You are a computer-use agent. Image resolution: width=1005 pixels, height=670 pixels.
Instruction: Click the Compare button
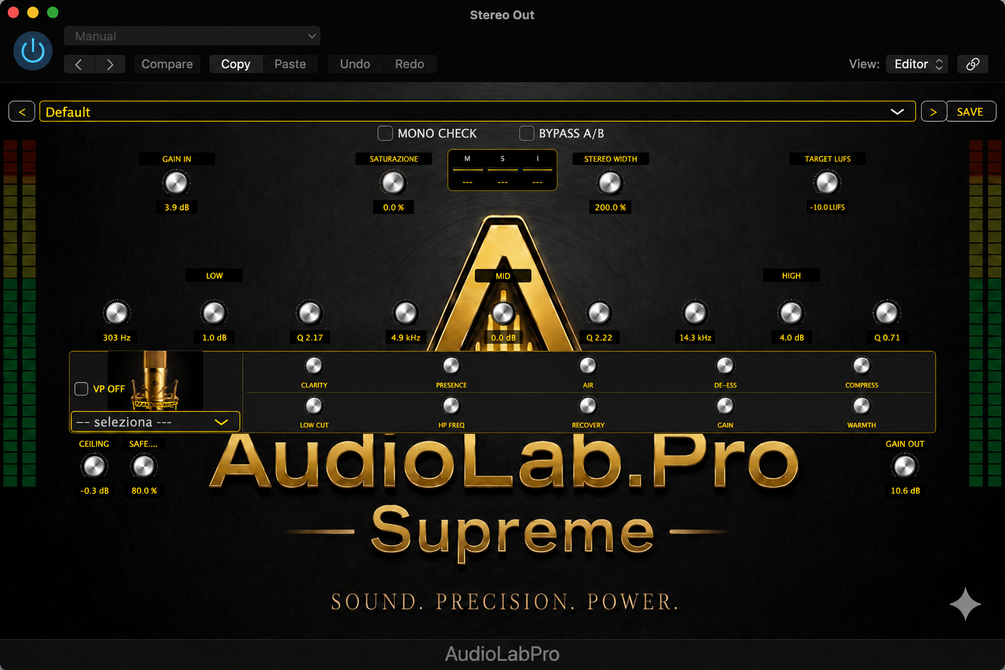tap(167, 64)
